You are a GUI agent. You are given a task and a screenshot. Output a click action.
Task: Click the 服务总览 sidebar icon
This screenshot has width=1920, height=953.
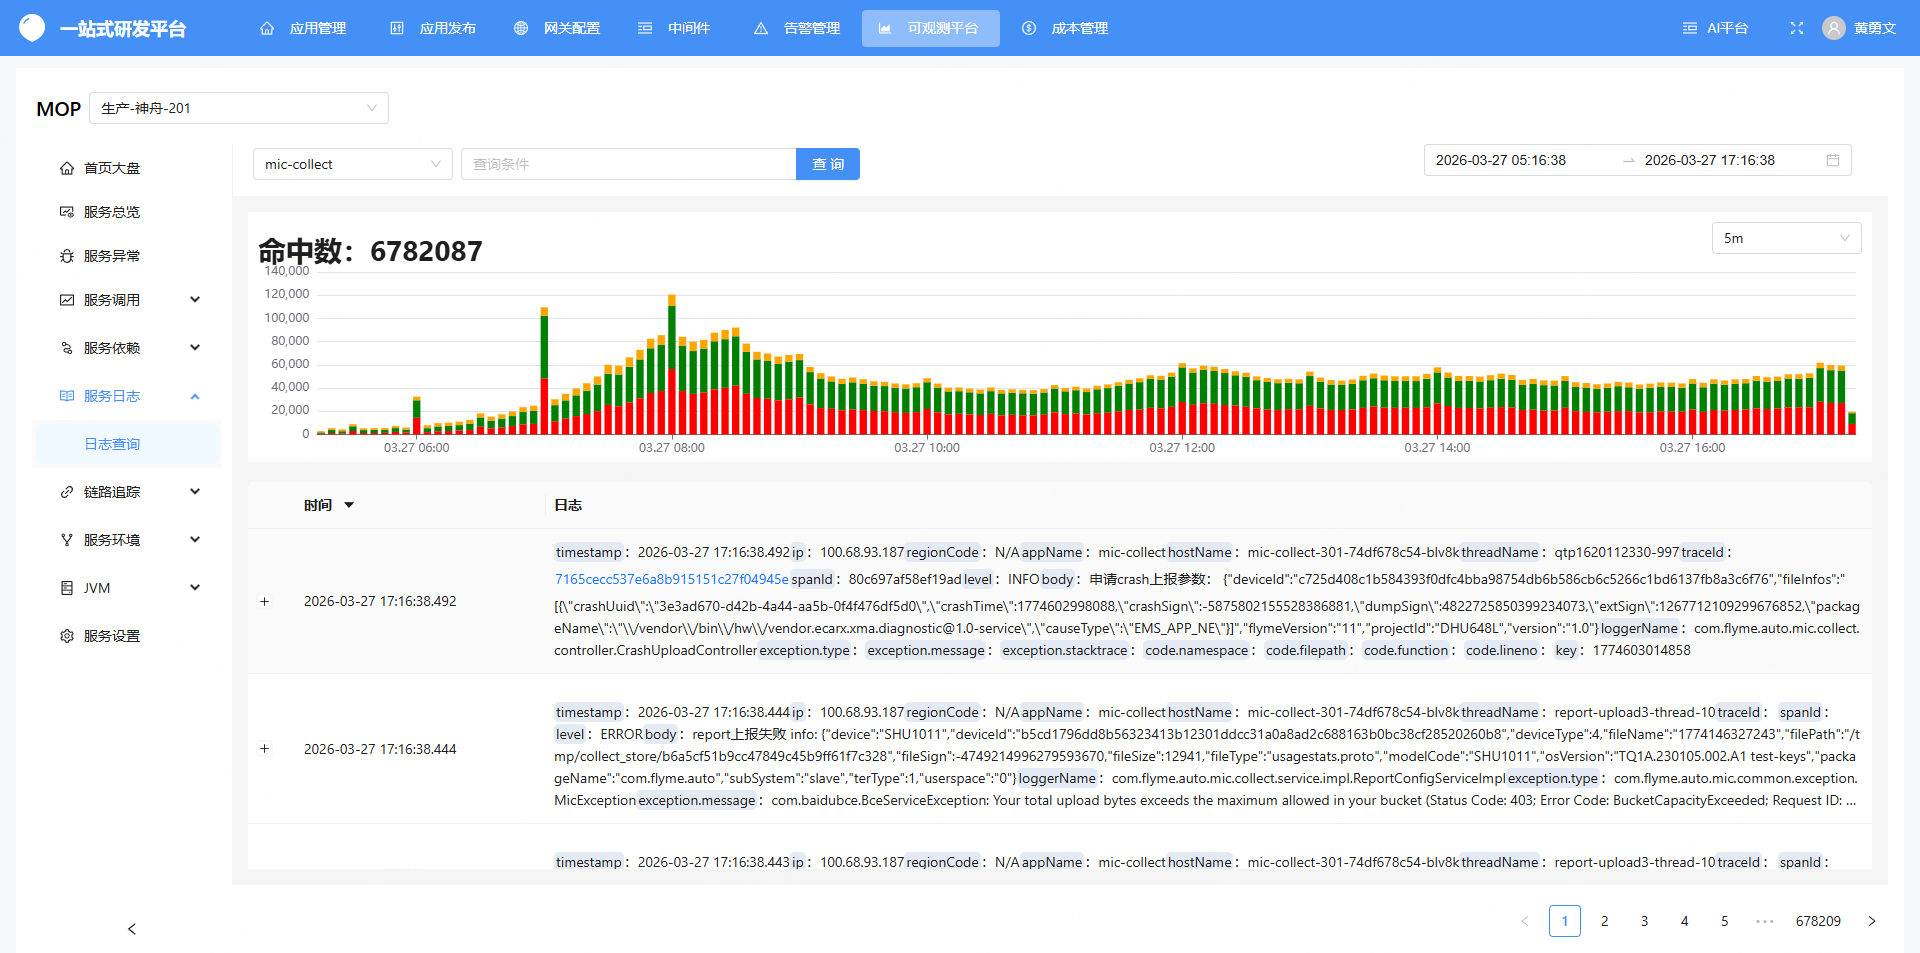click(67, 212)
